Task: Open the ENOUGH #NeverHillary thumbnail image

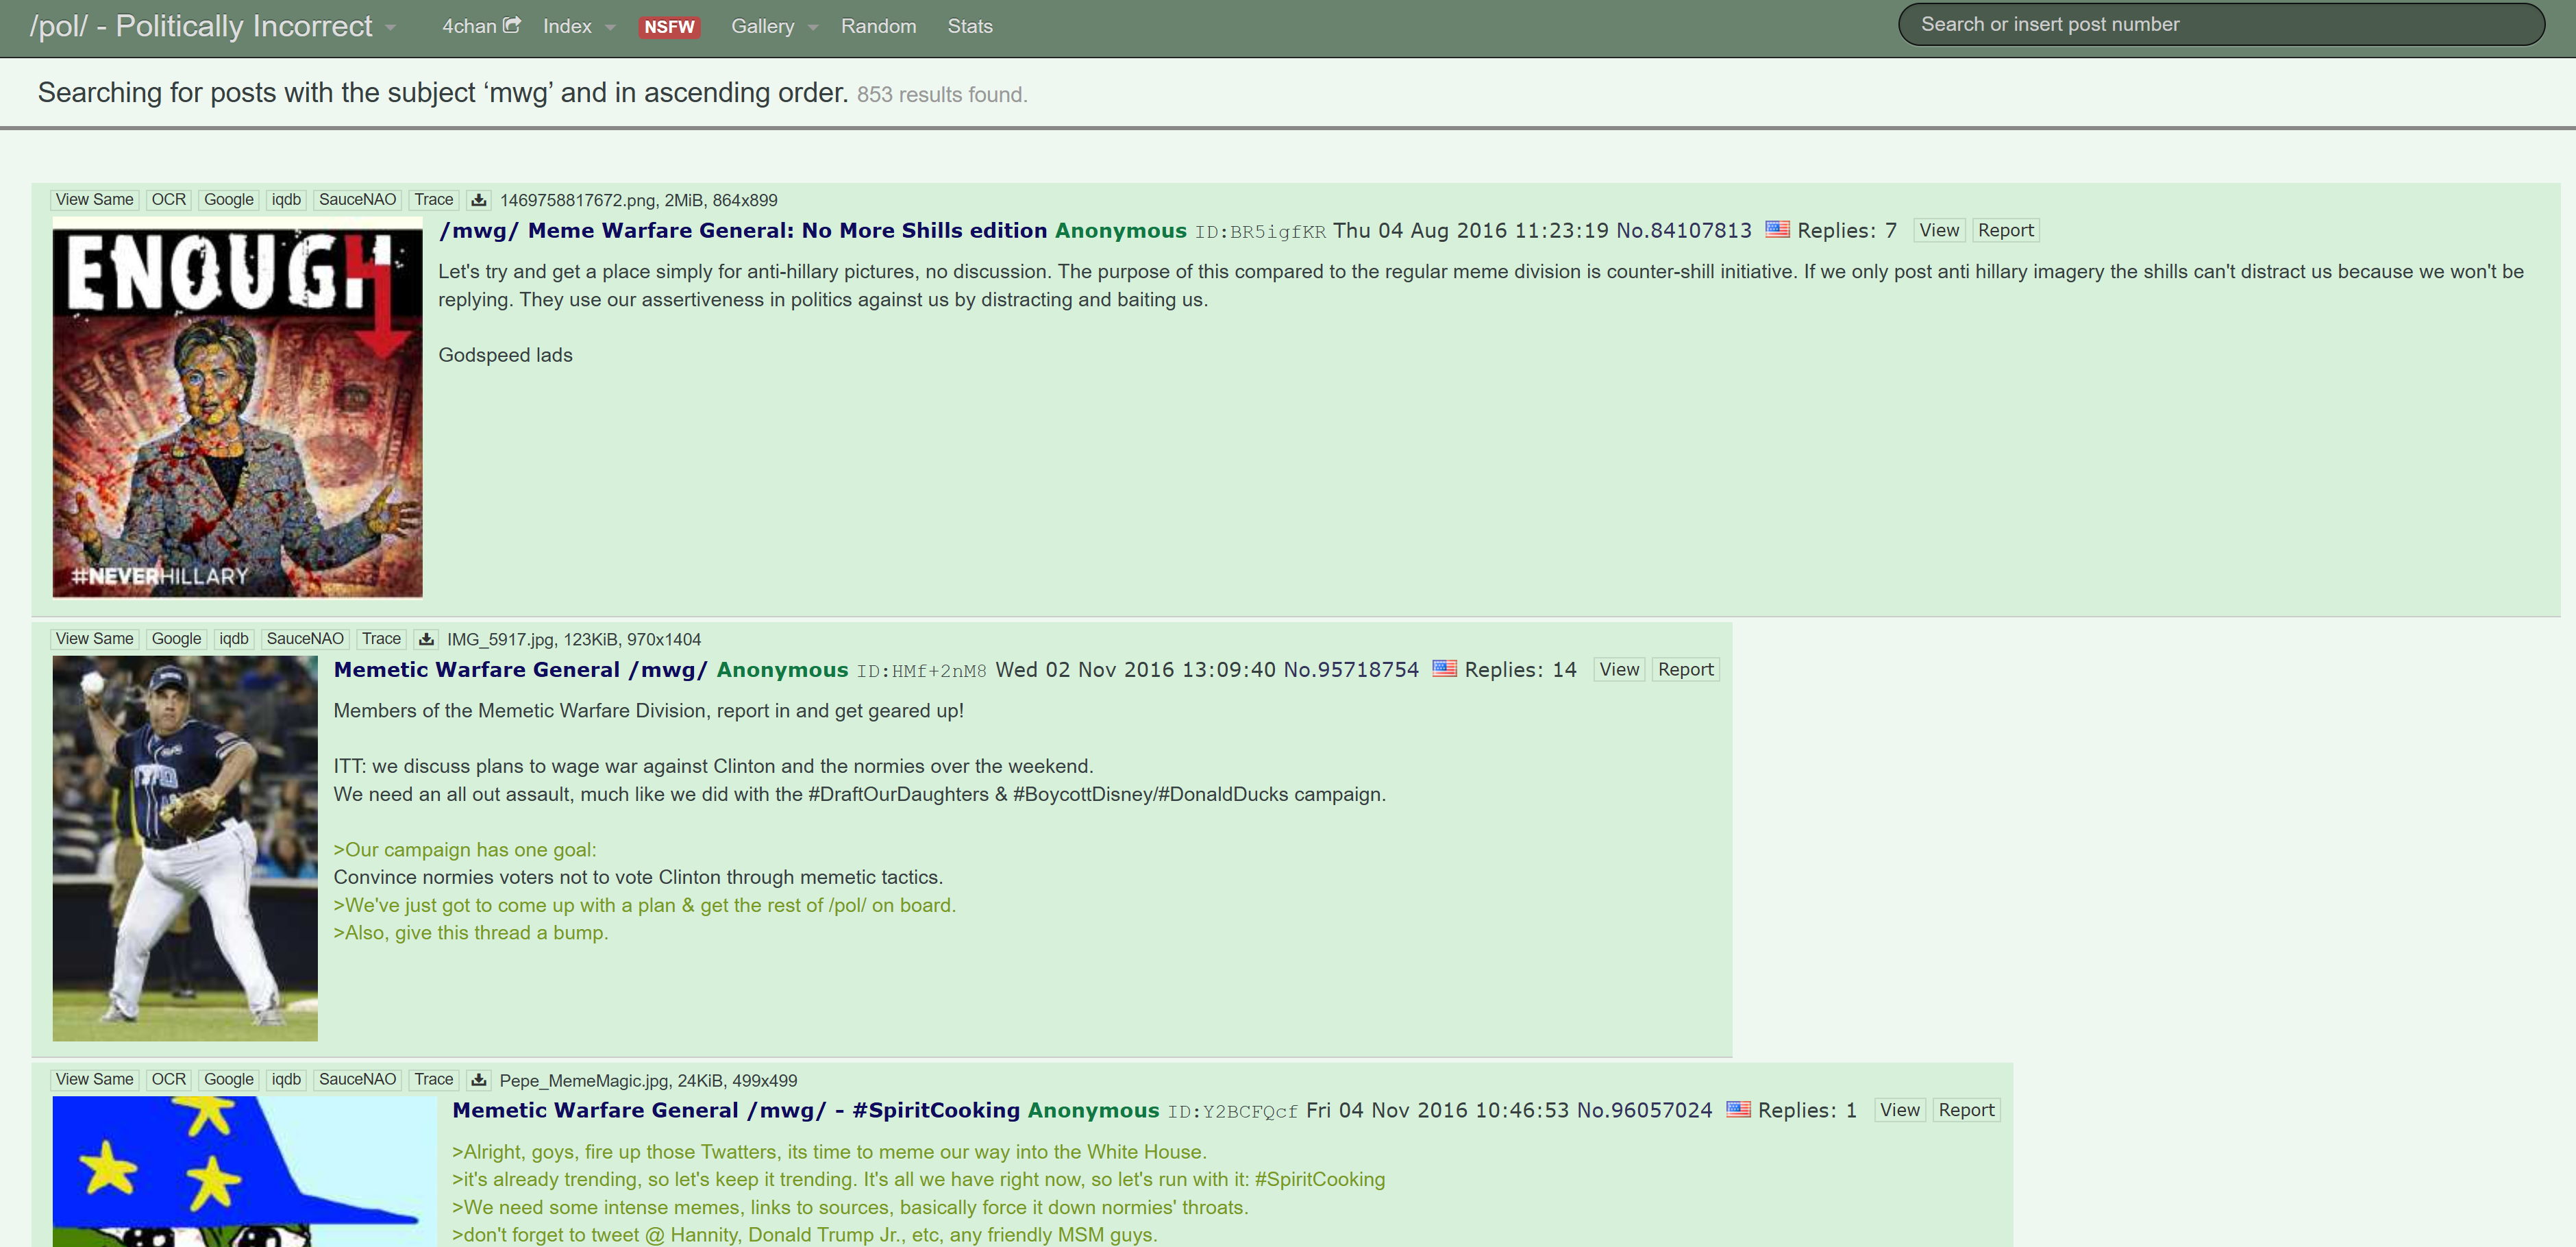Action: click(x=237, y=408)
